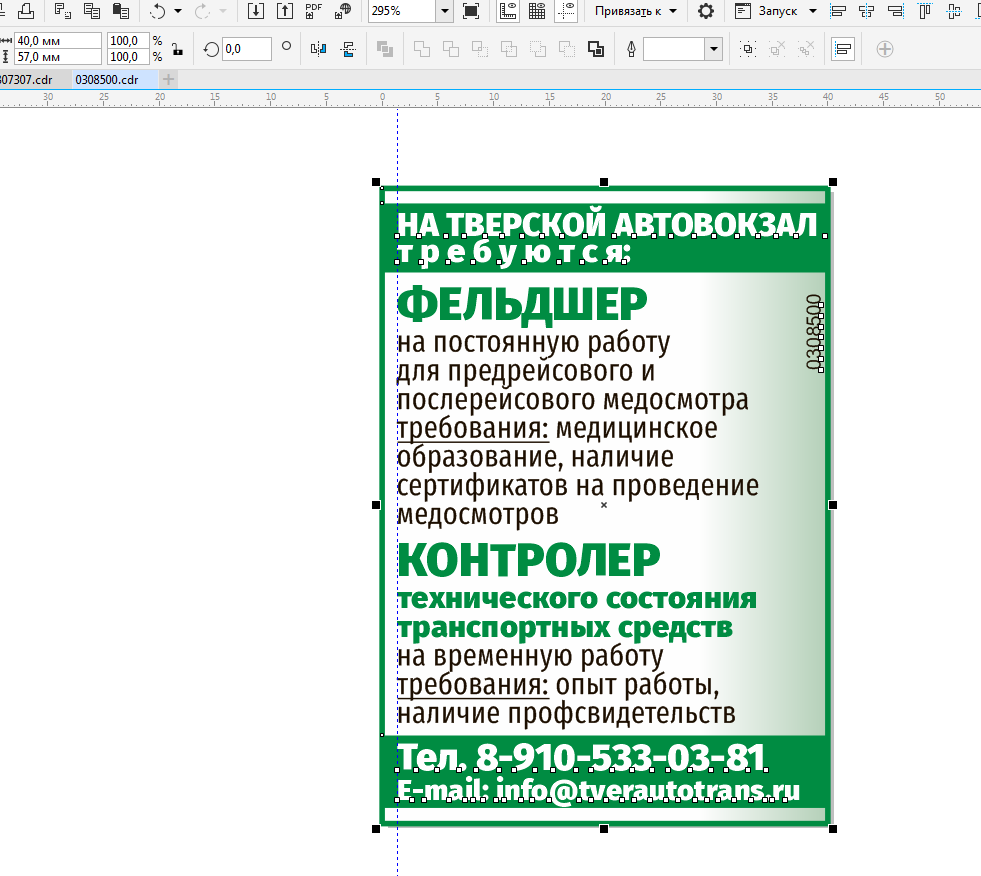Screen dimensions: 981x876
Task: Mirror the selection vertically
Action: (x=348, y=49)
